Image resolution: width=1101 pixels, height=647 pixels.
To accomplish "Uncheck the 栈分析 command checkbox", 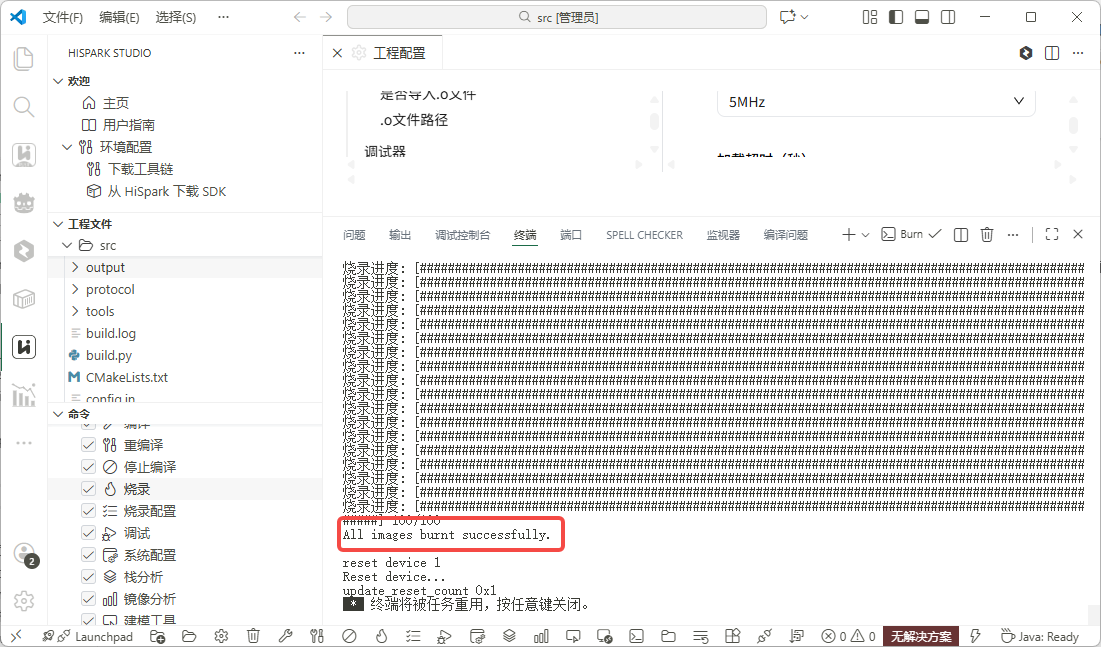I will tap(88, 577).
